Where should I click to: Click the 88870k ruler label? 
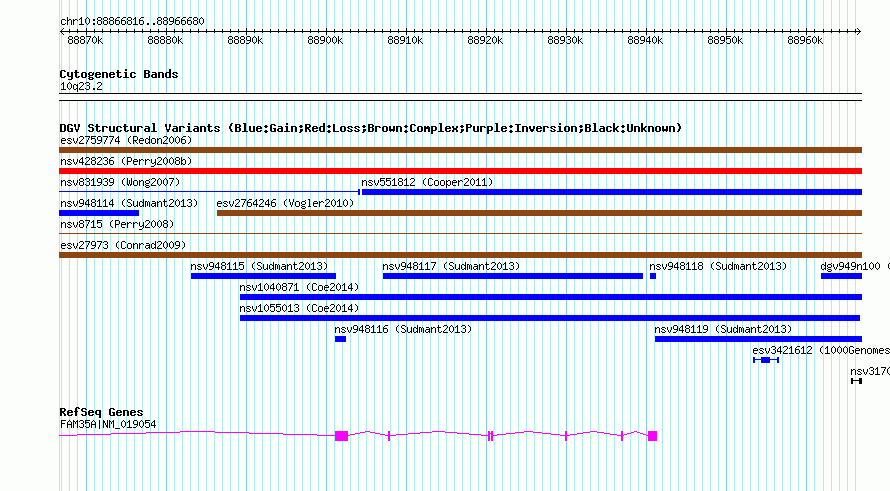click(85, 40)
